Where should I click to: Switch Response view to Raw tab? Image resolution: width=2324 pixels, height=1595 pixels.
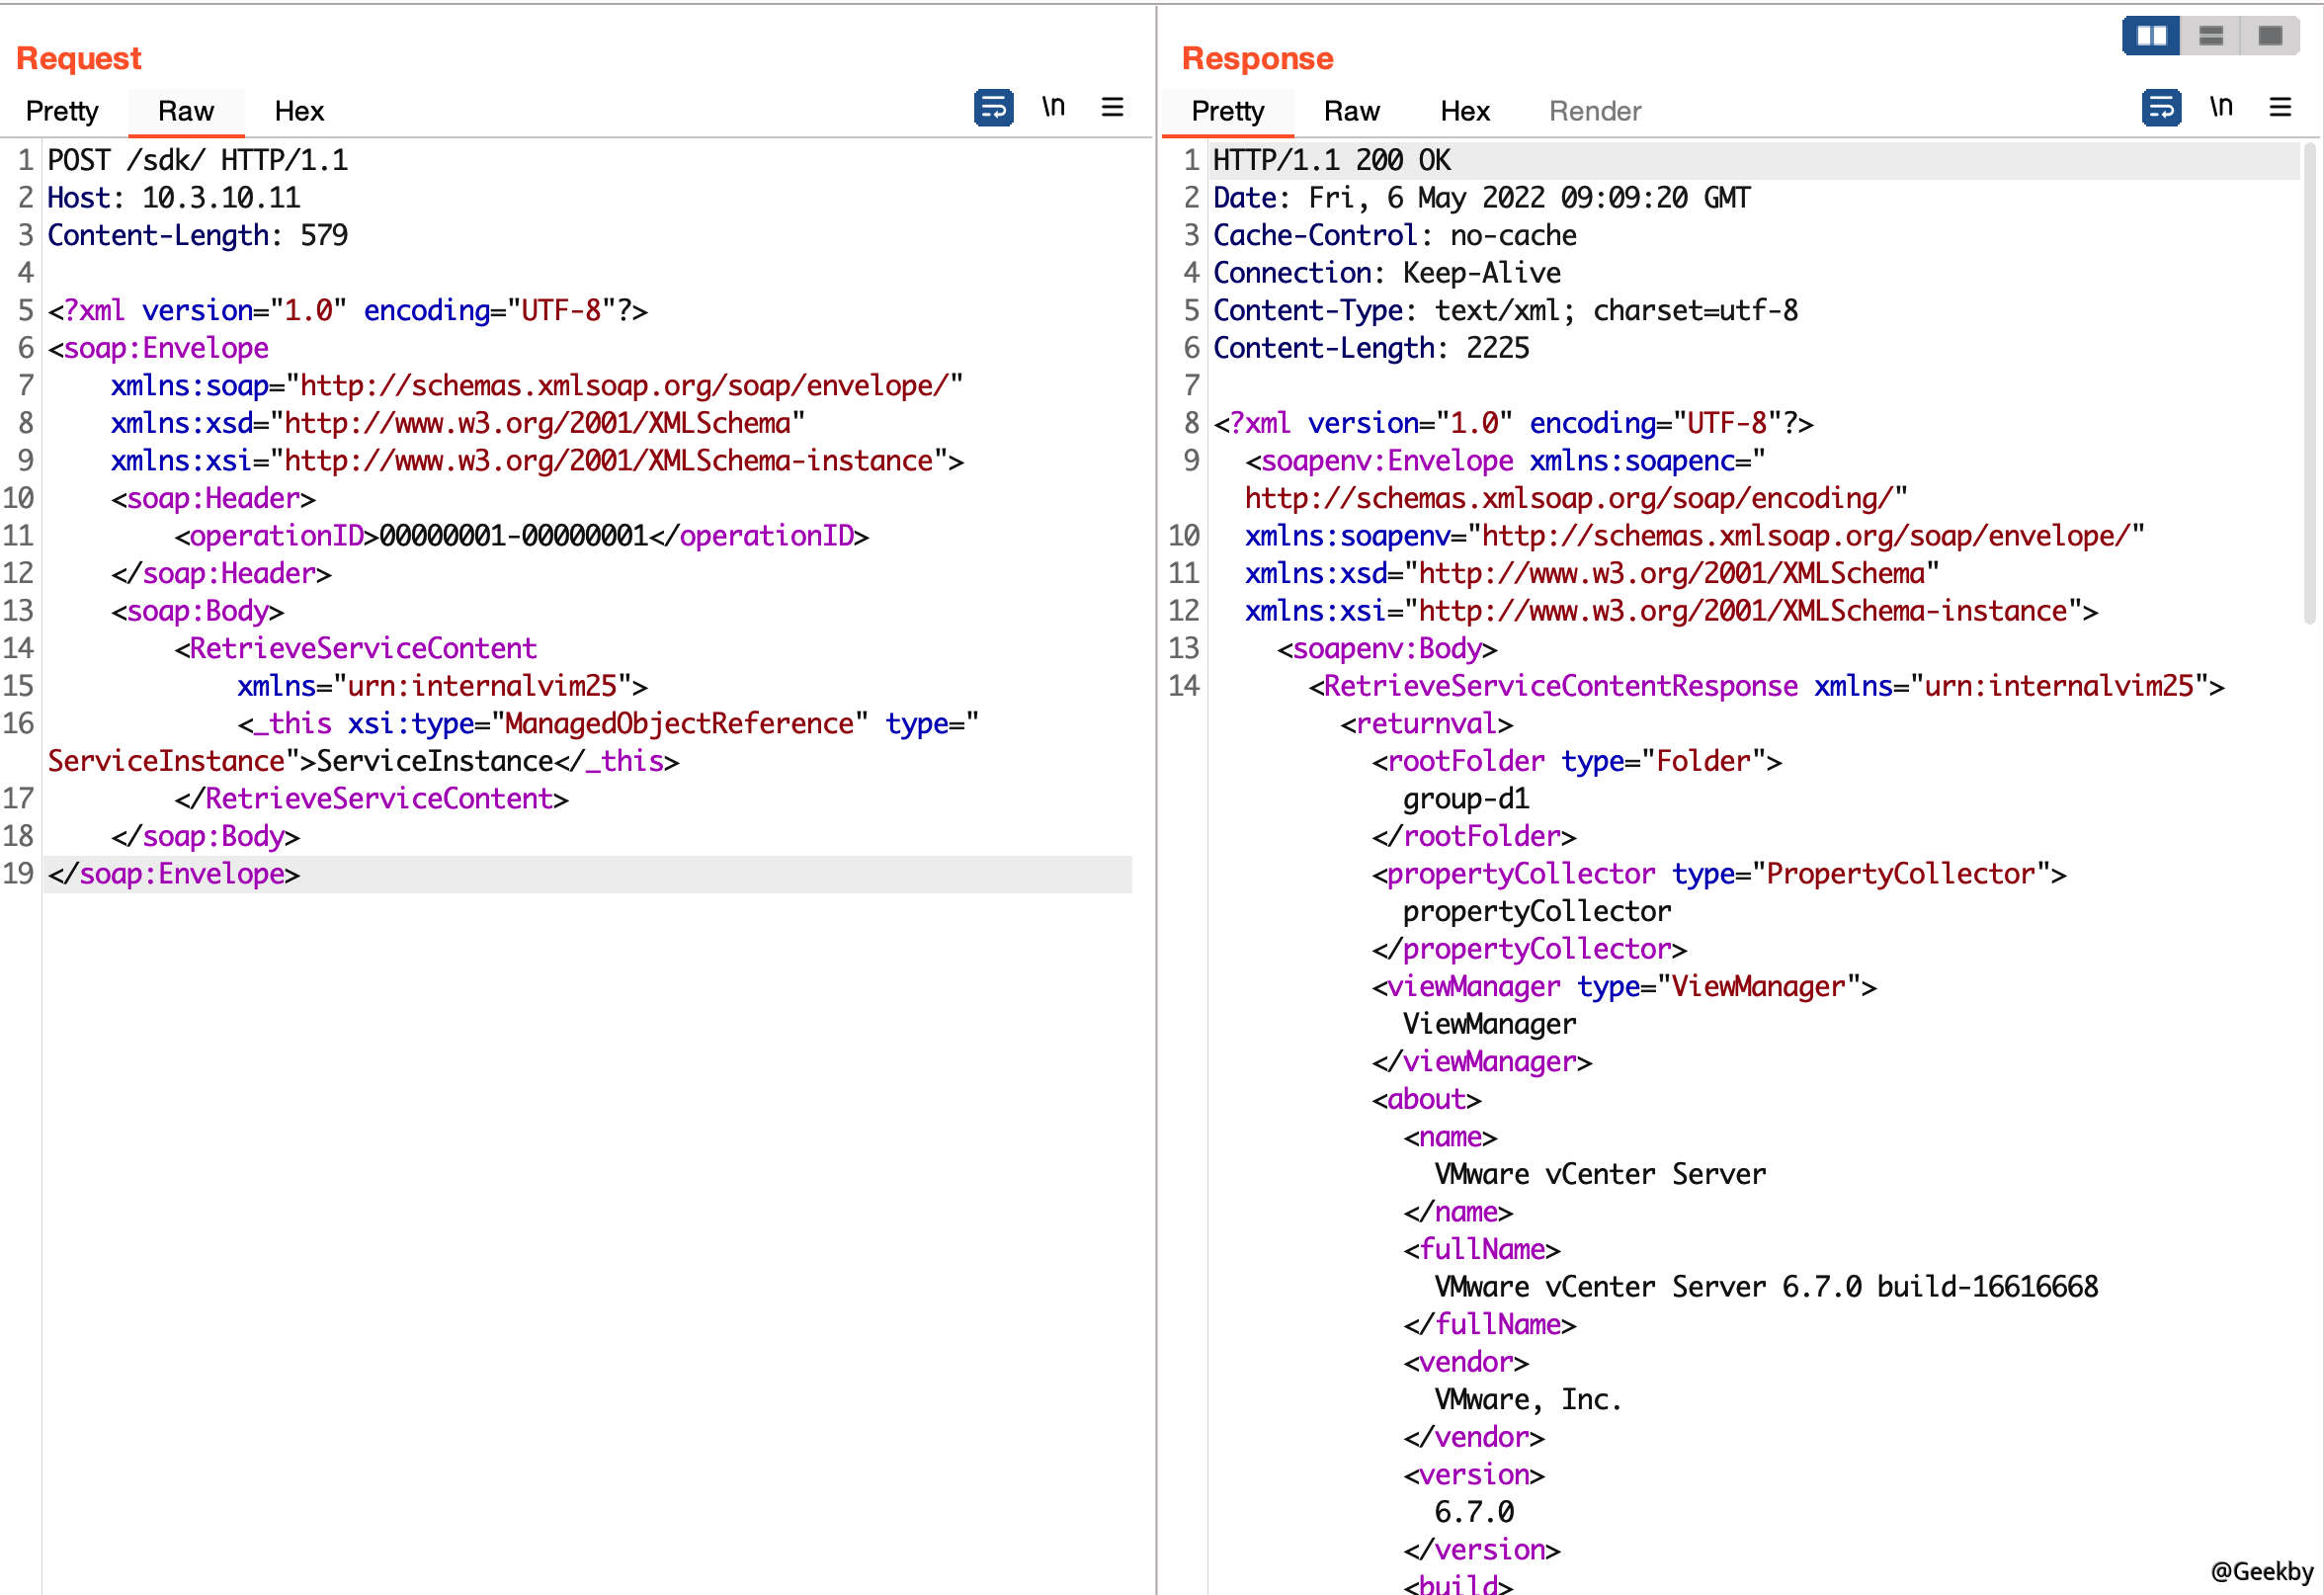[1351, 111]
